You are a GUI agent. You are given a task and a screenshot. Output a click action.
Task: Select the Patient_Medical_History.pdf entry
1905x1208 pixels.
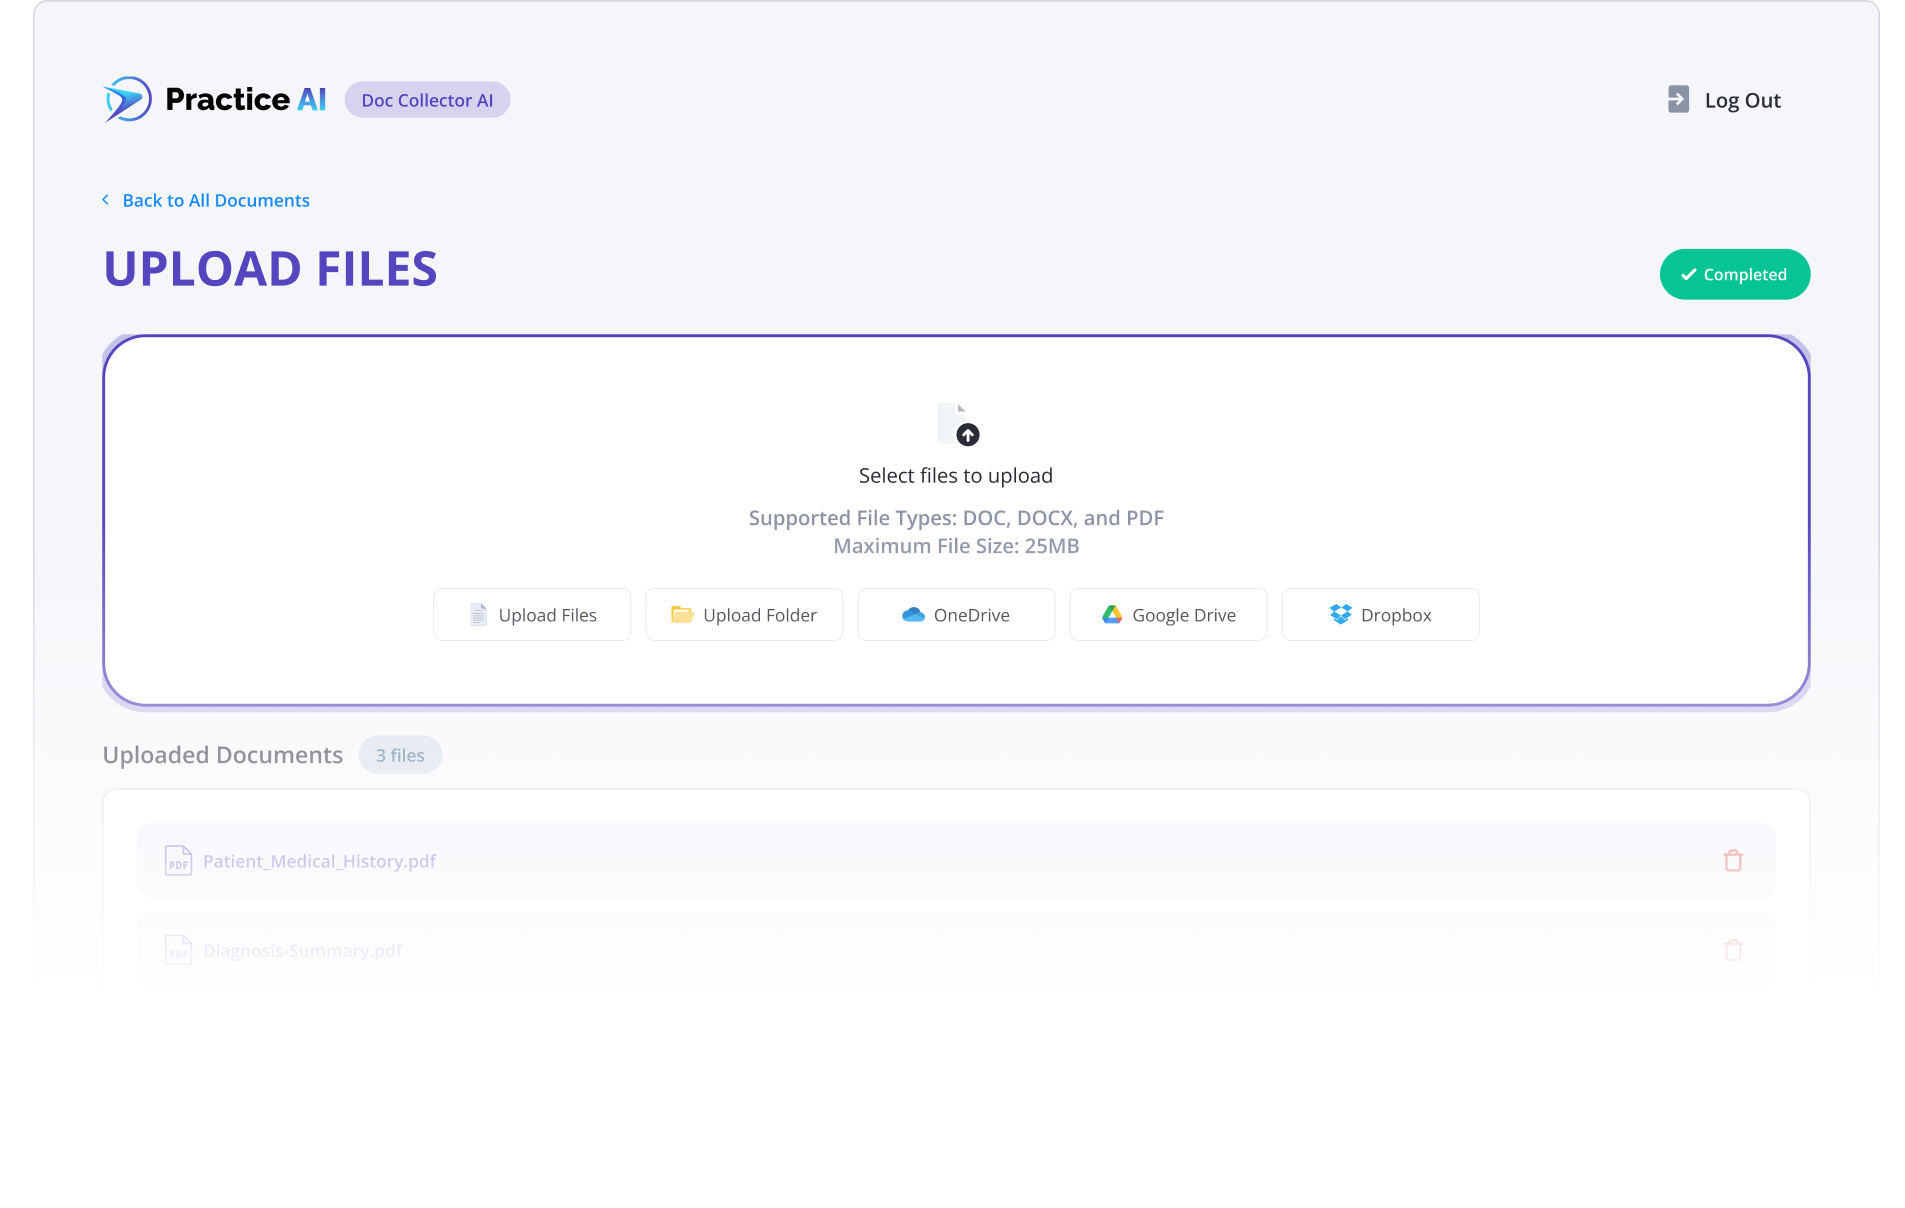point(318,860)
